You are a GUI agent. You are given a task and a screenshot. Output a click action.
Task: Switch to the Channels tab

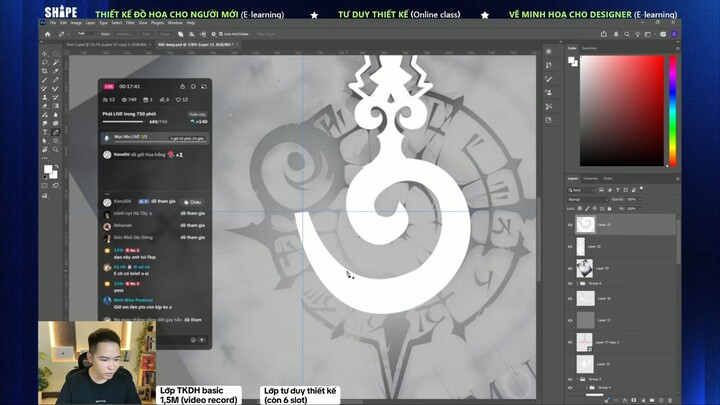[591, 179]
